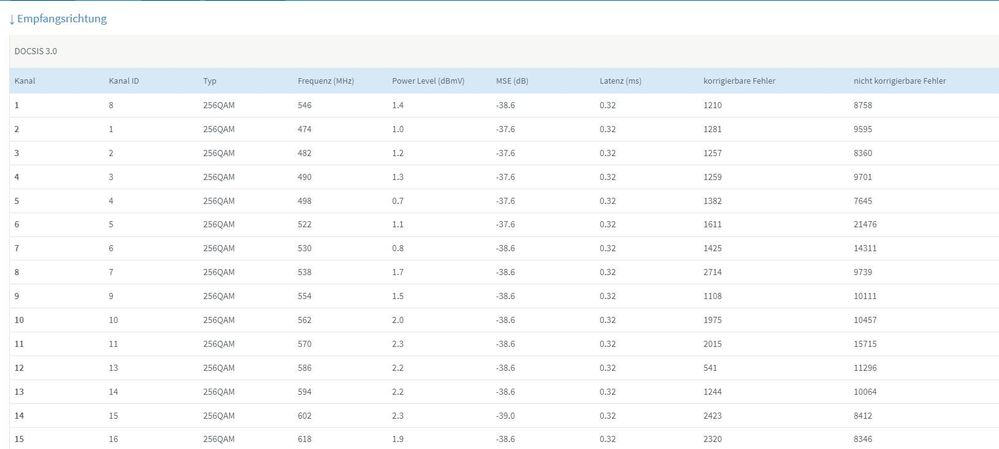Click the Empfangsrichtung section heading
Image resolution: width=999 pixels, height=449 pixels.
click(58, 18)
